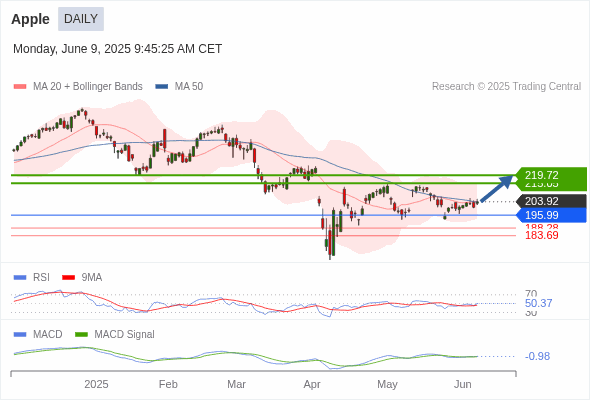Image resolution: width=590 pixels, height=400 pixels.
Task: Click the MA 50 blue legend swatch
Action: [162, 87]
